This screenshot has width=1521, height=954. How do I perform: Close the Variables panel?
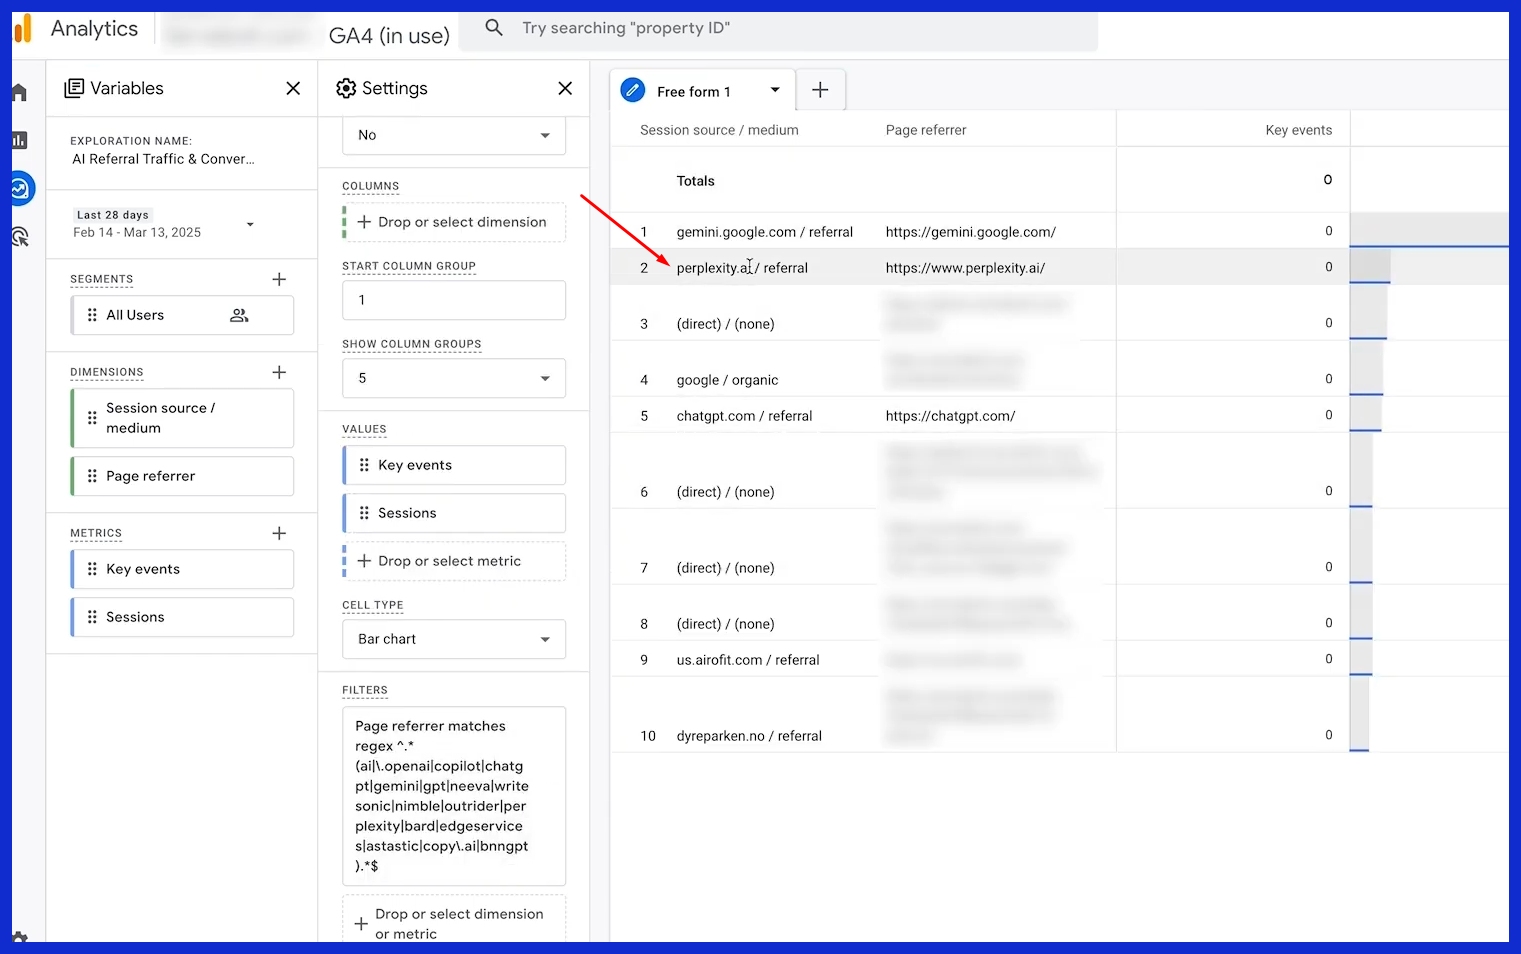point(293,88)
